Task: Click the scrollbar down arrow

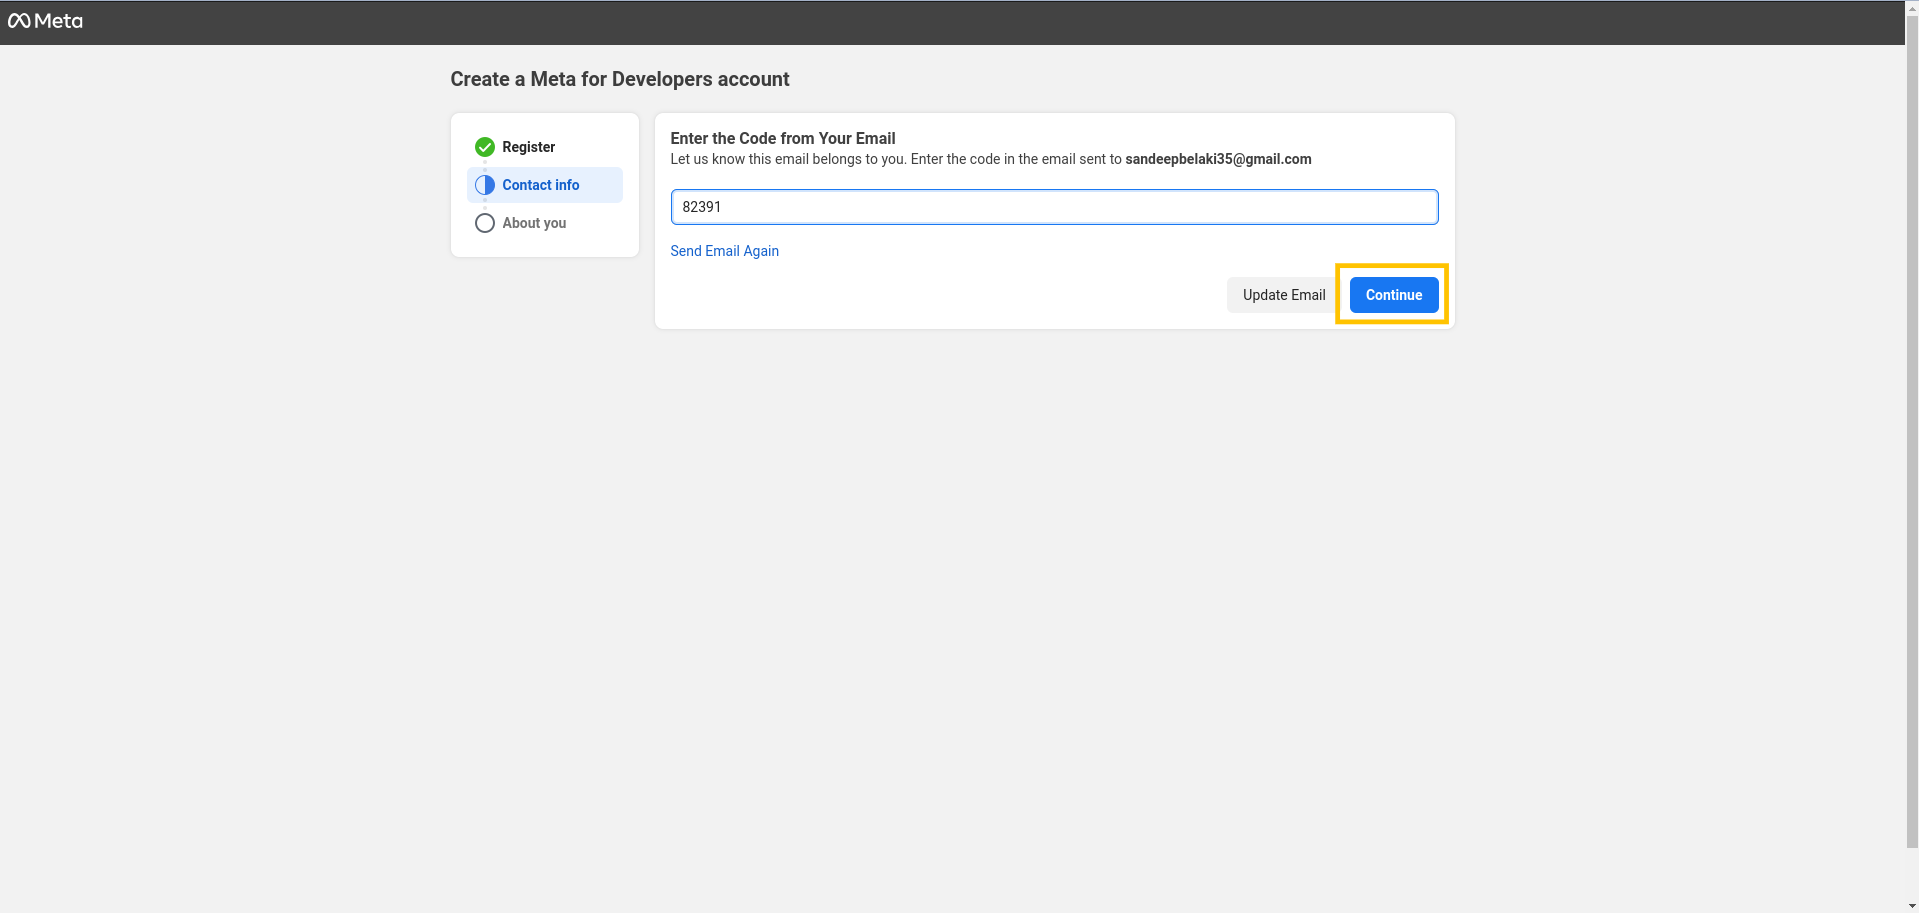Action: (1912, 906)
